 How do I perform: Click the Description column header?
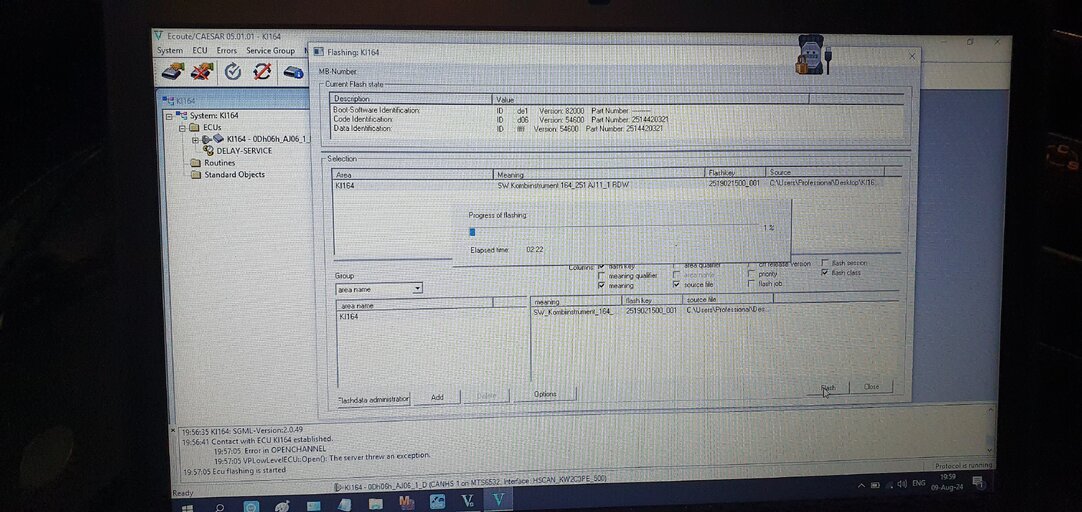(x=411, y=99)
